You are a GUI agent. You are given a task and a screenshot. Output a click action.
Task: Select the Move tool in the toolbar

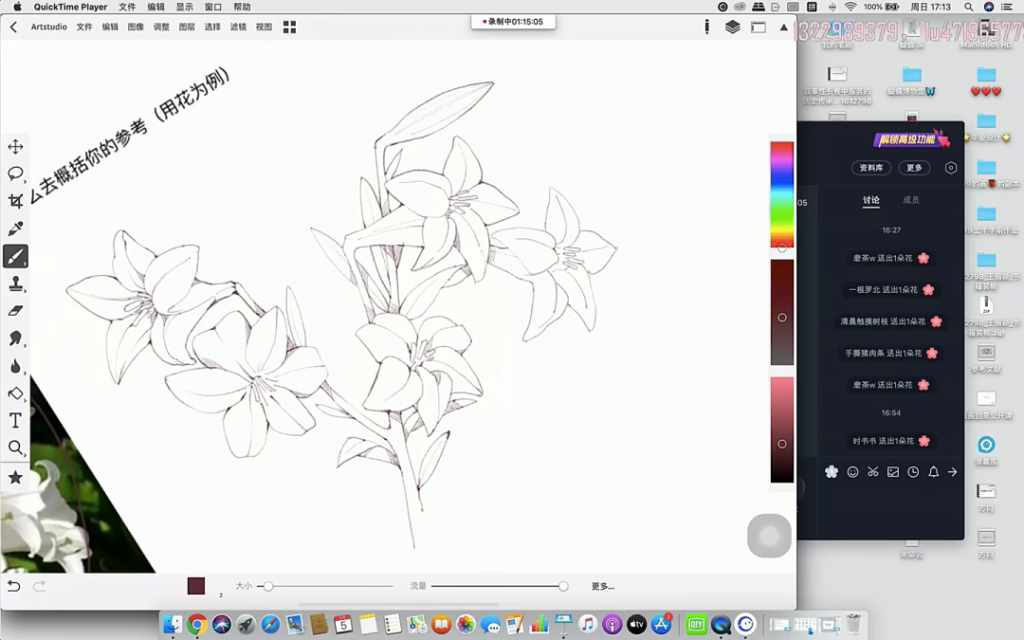click(x=15, y=147)
